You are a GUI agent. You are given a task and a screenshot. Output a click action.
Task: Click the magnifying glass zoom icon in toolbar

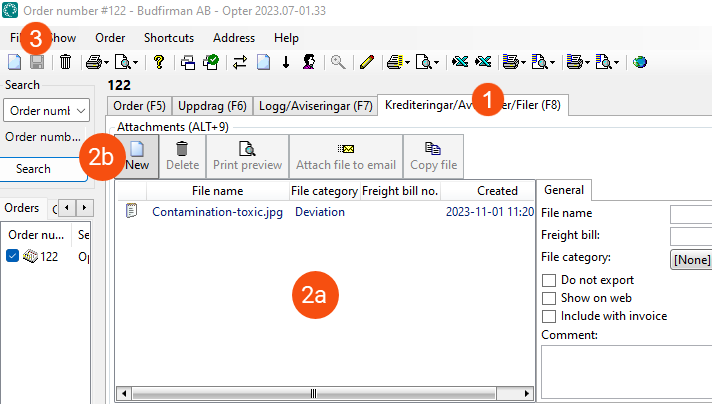338,62
